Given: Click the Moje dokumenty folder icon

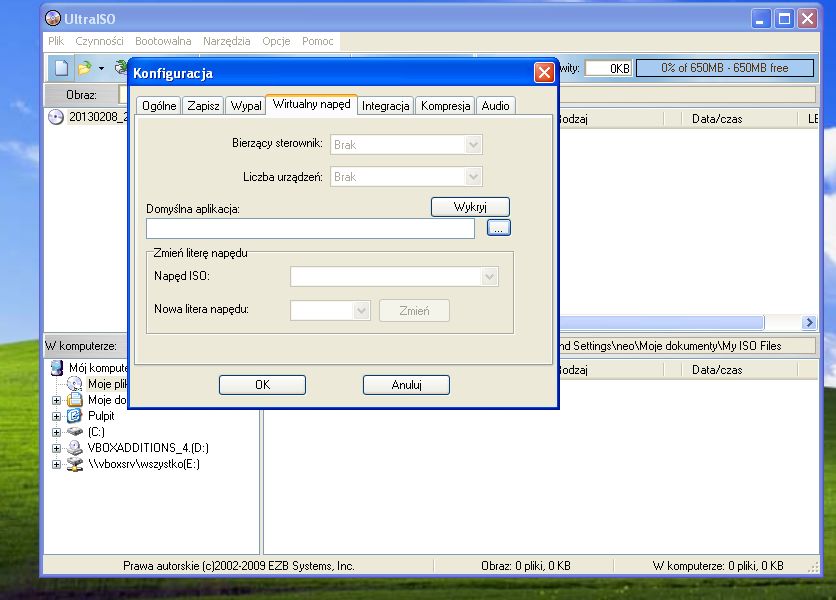Looking at the screenshot, I should click(75, 399).
